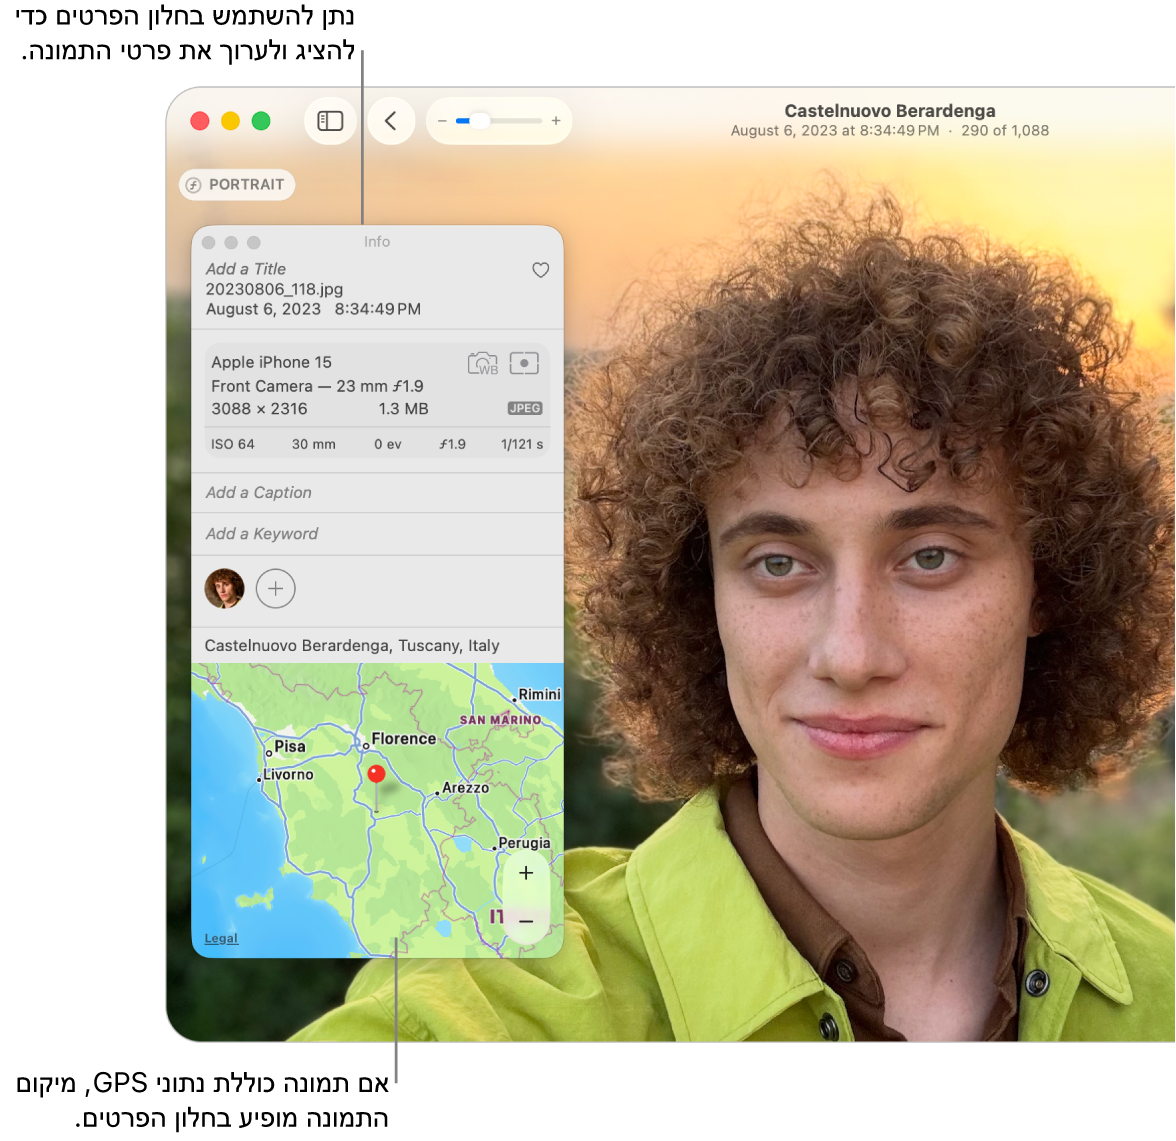The width and height of the screenshot is (1176, 1141).
Task: Zoom in on the map
Action: pyautogui.click(x=526, y=873)
